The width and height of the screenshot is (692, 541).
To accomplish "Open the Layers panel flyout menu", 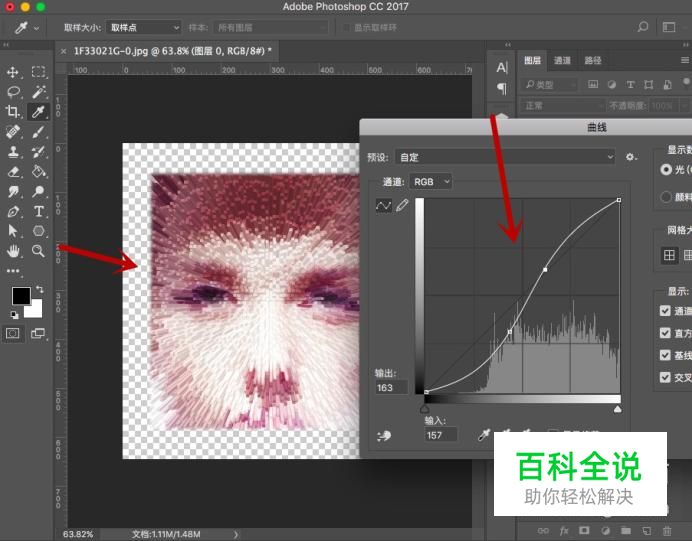I will 685,60.
